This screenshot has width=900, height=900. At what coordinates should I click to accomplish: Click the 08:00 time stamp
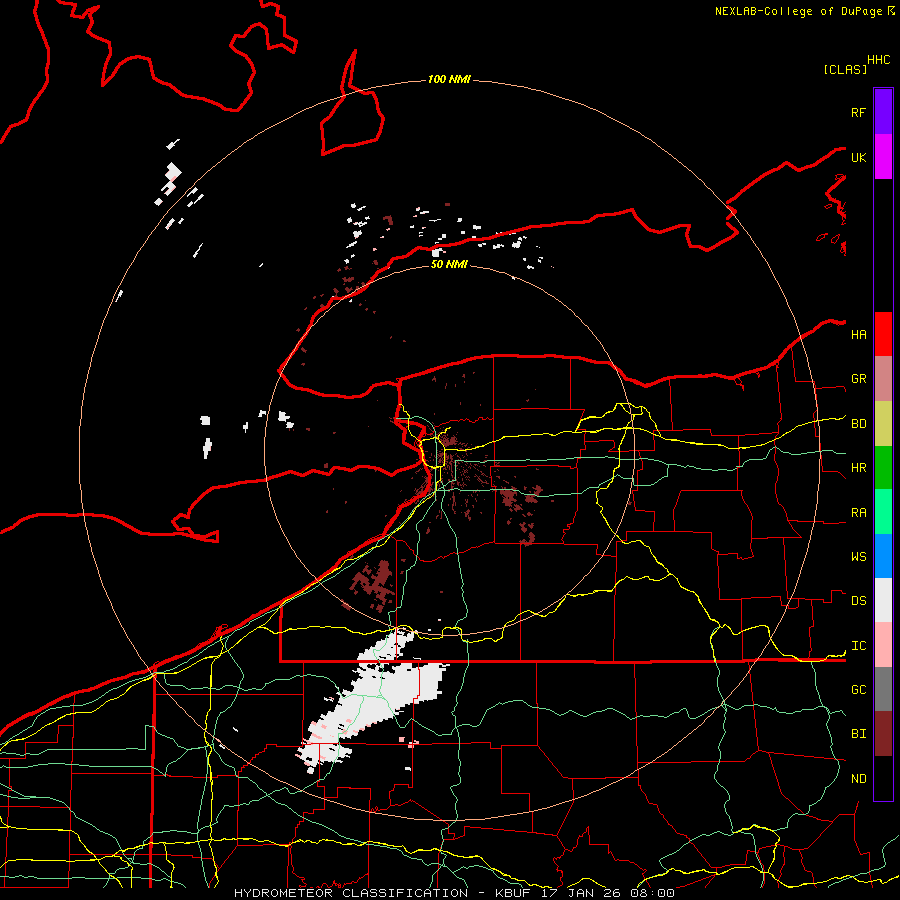point(652,893)
